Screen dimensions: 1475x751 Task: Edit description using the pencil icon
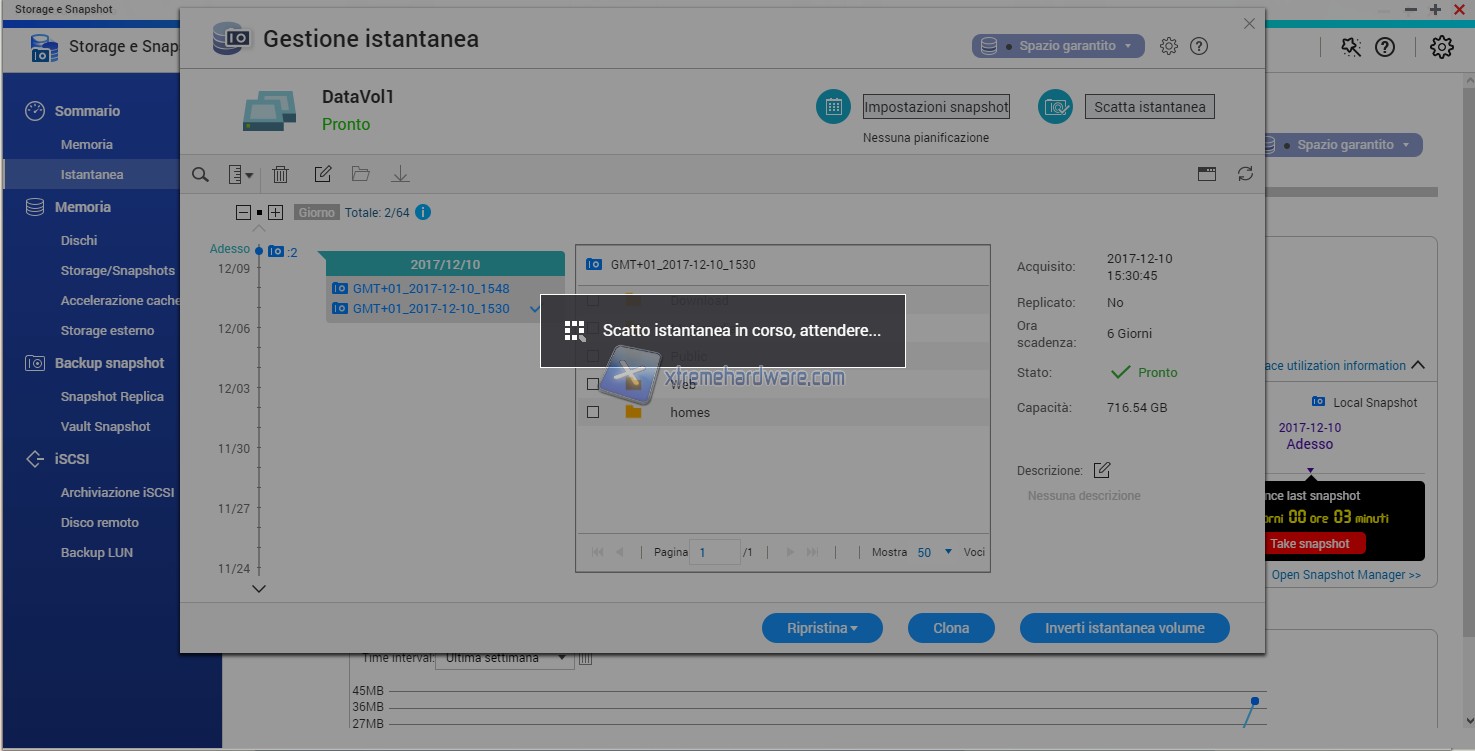1102,470
